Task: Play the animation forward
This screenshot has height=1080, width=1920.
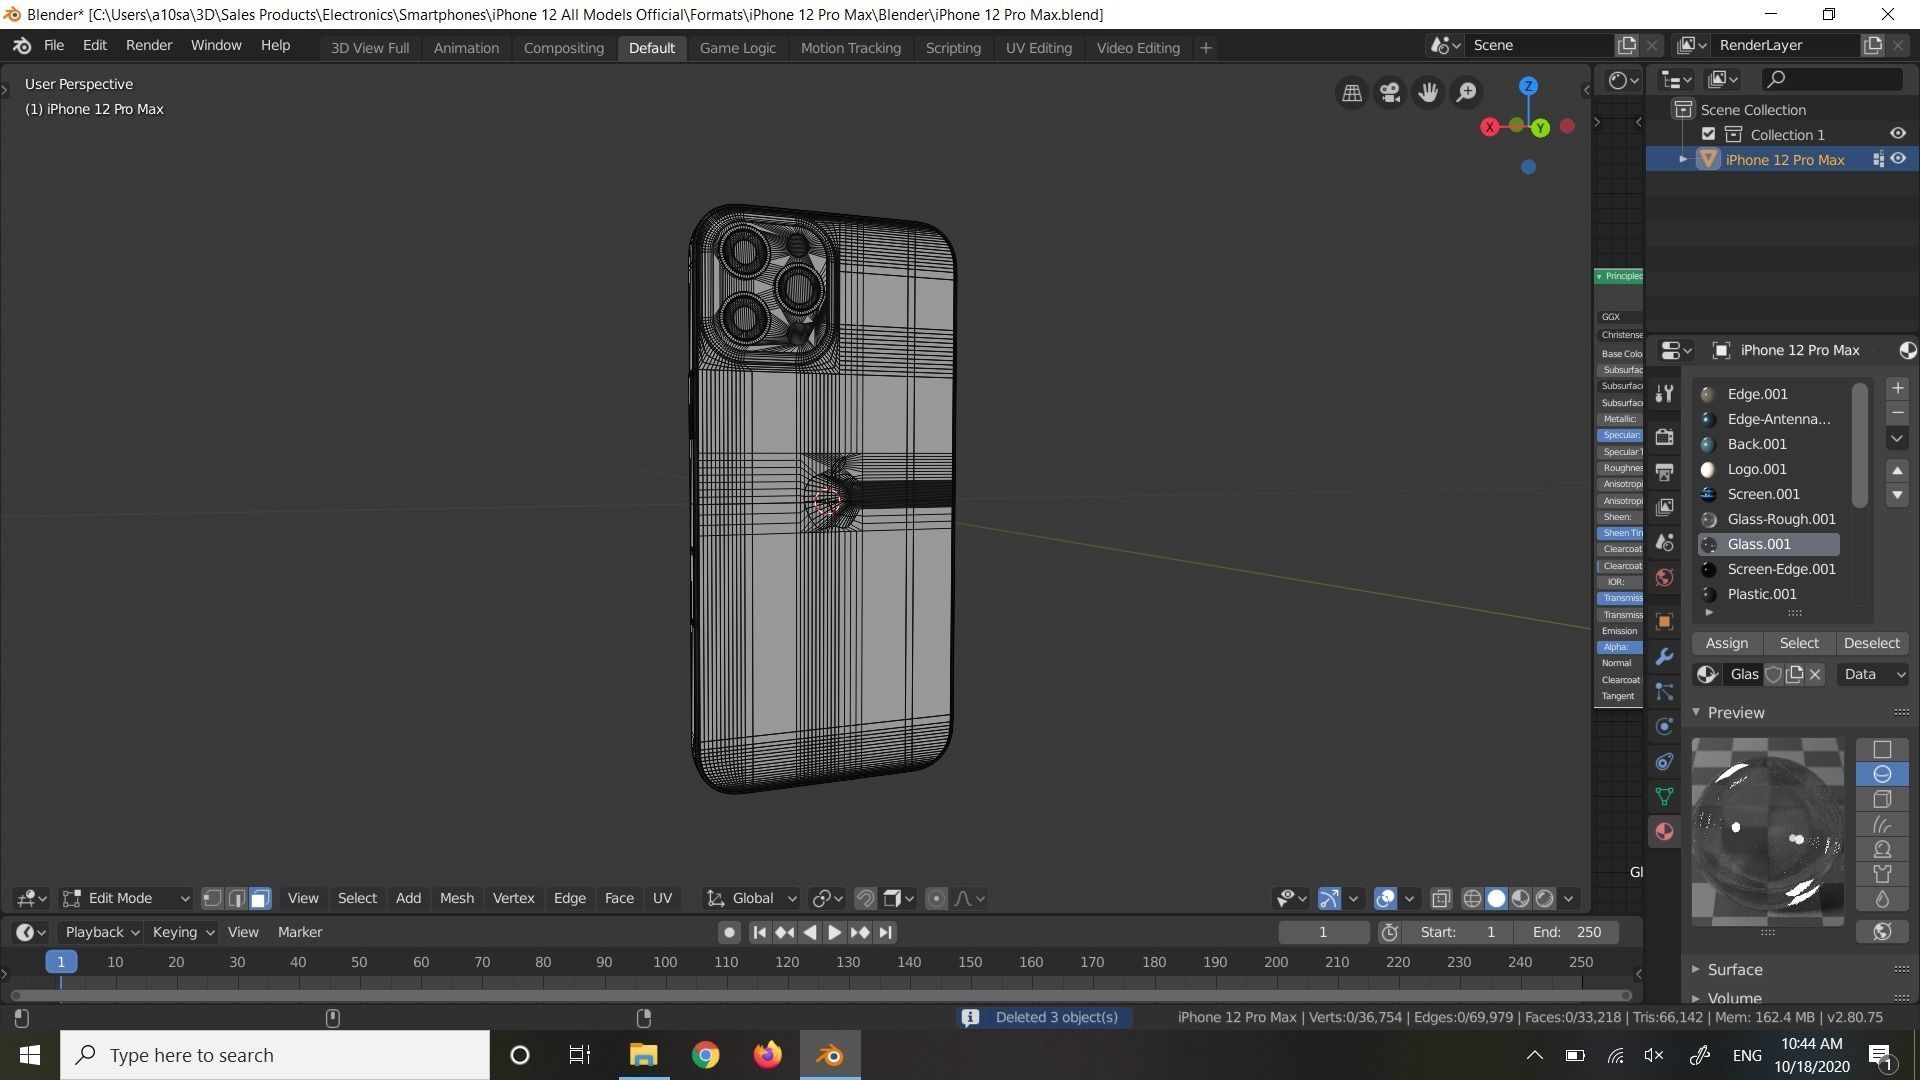Action: (x=834, y=932)
